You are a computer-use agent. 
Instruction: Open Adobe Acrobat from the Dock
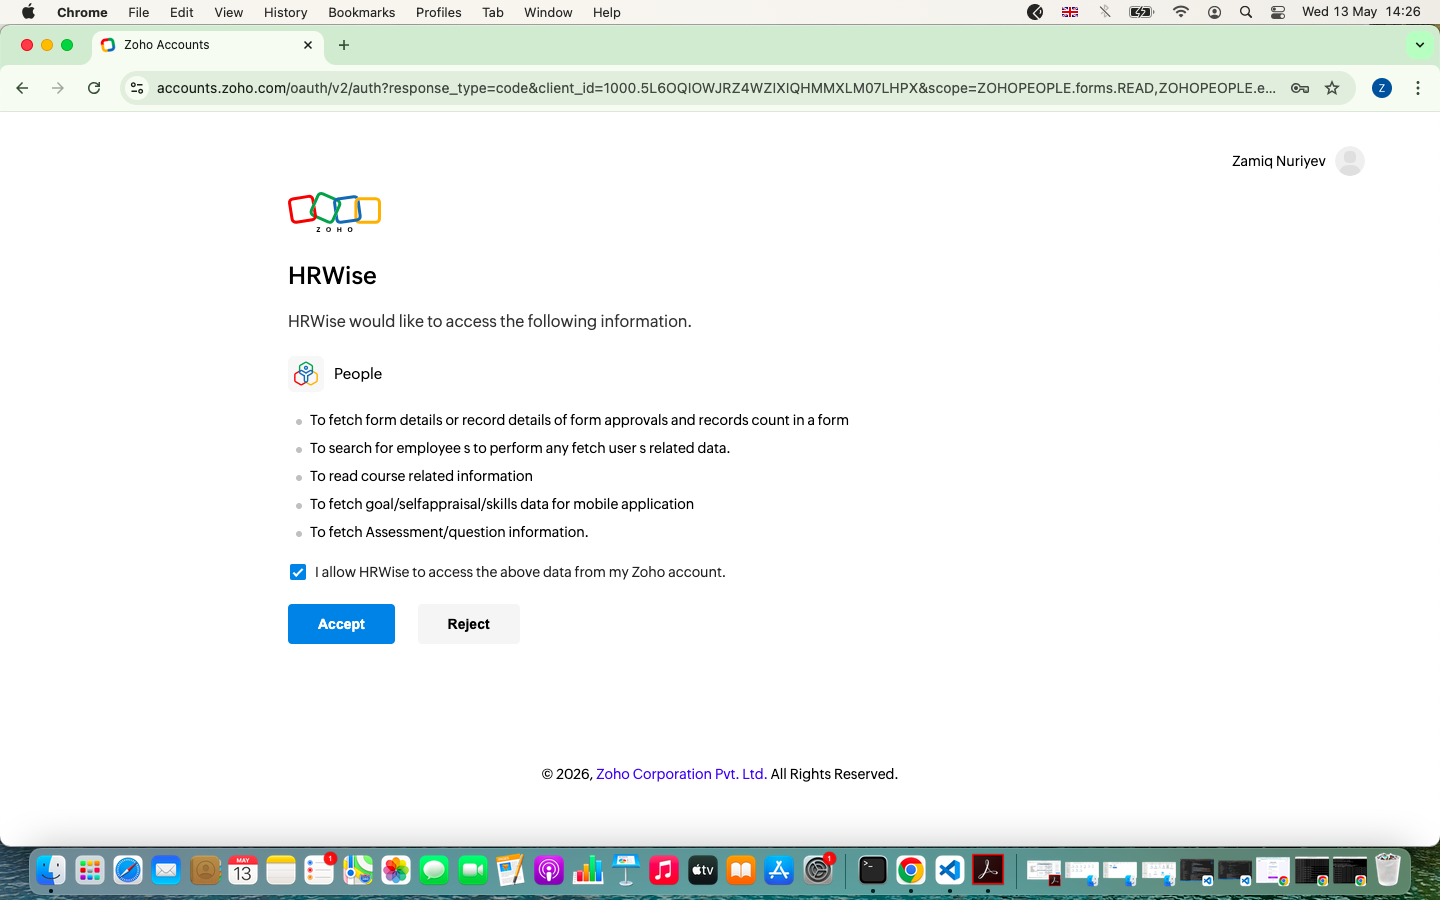(988, 870)
